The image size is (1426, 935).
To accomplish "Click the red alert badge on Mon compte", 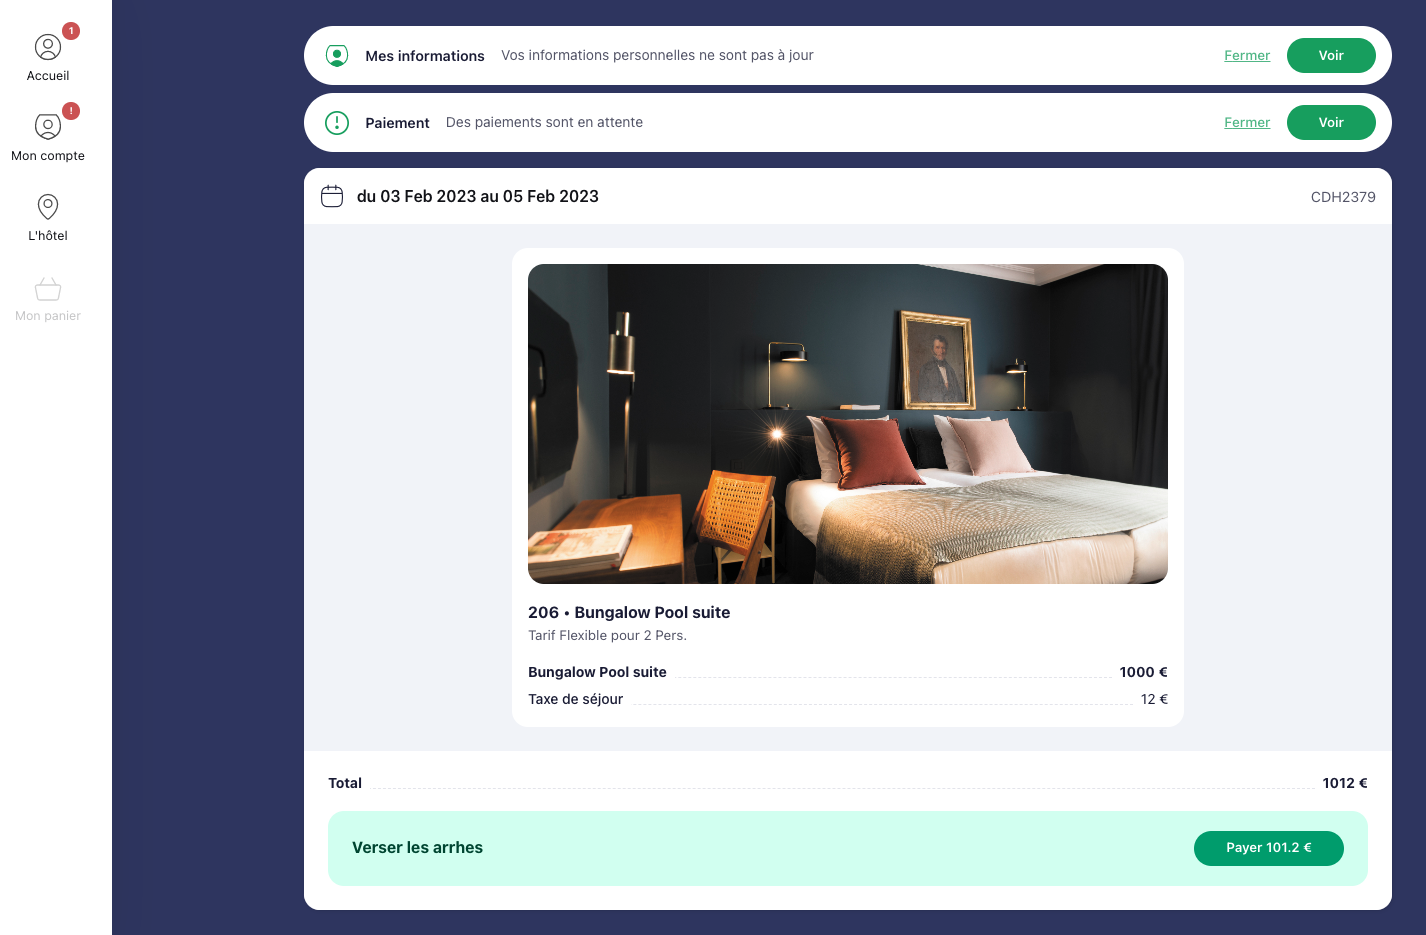I will [x=71, y=111].
